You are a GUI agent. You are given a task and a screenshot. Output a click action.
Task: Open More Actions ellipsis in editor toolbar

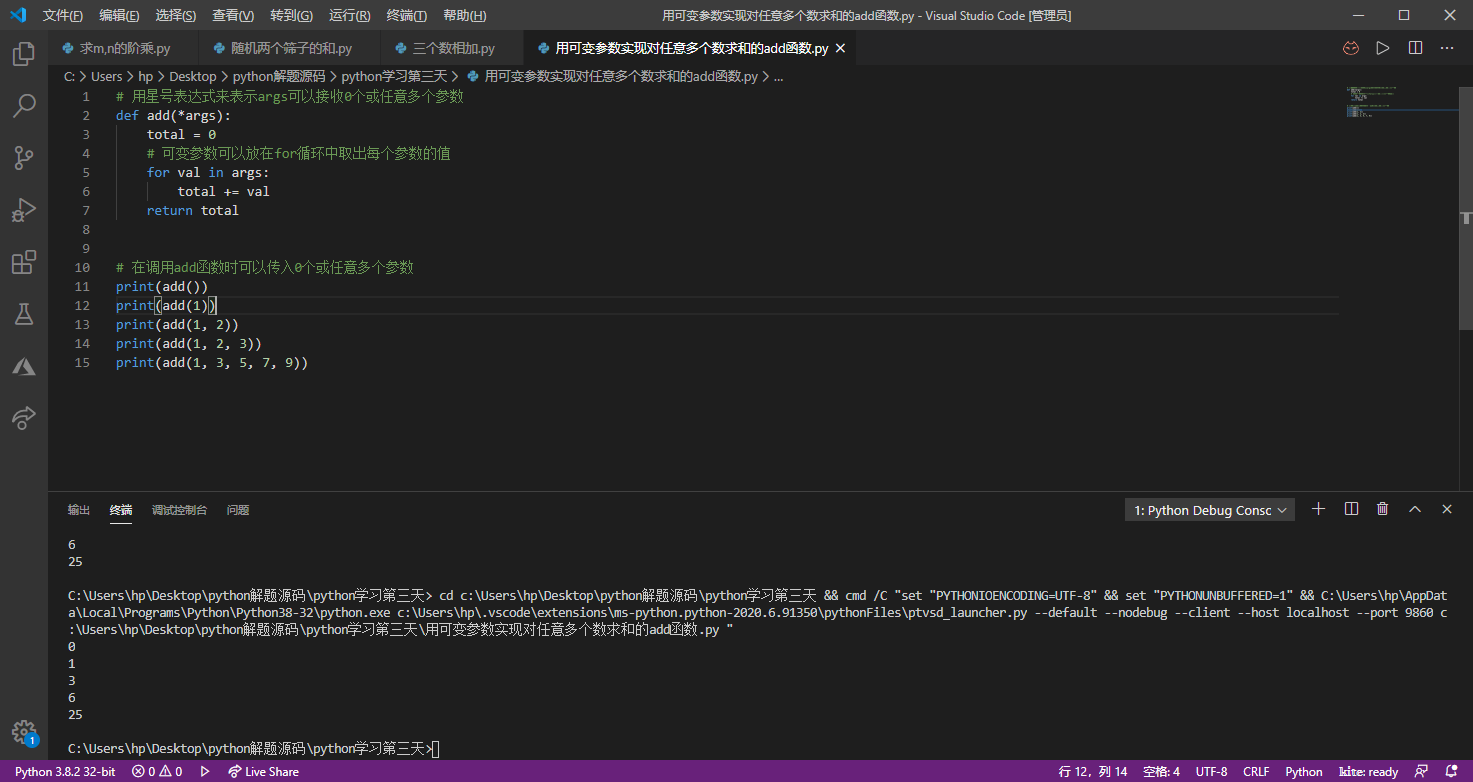point(1447,48)
